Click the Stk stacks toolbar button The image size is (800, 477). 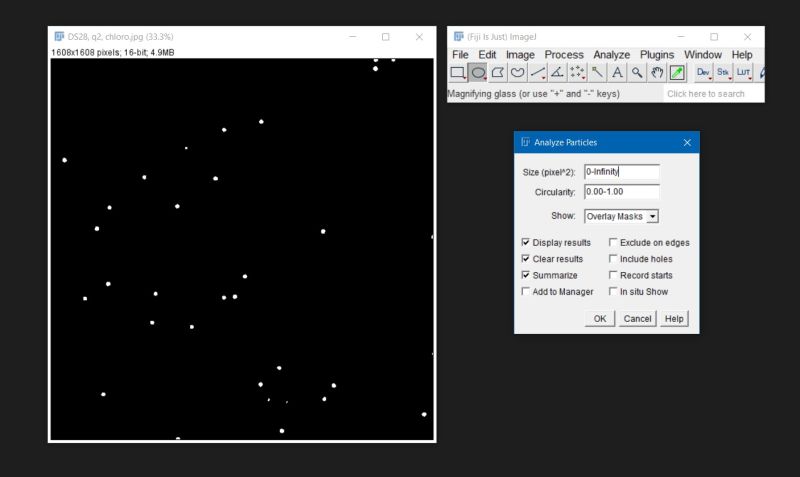click(723, 73)
